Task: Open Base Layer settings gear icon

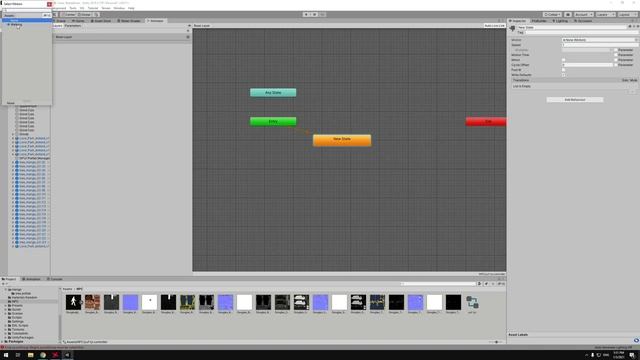Action: (188, 37)
